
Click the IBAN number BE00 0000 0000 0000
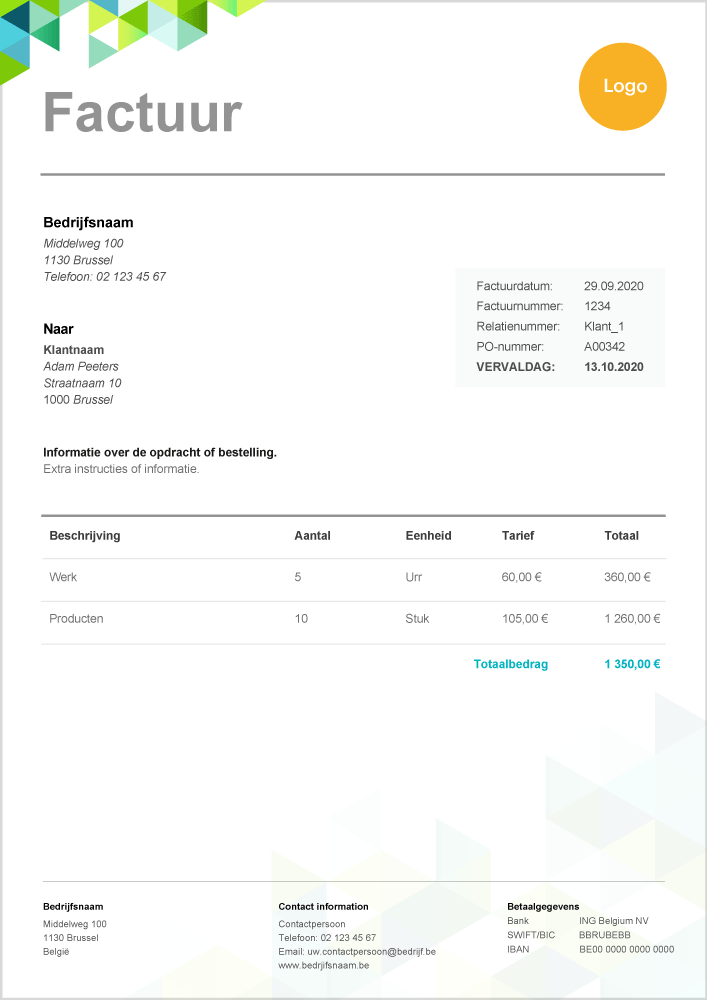point(626,950)
